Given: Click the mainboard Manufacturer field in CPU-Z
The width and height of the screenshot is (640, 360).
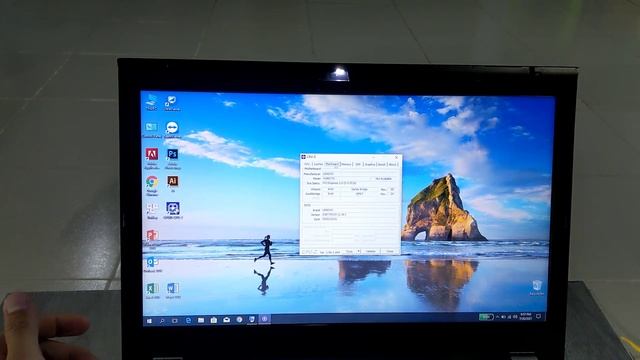Looking at the screenshot, I should [x=360, y=174].
